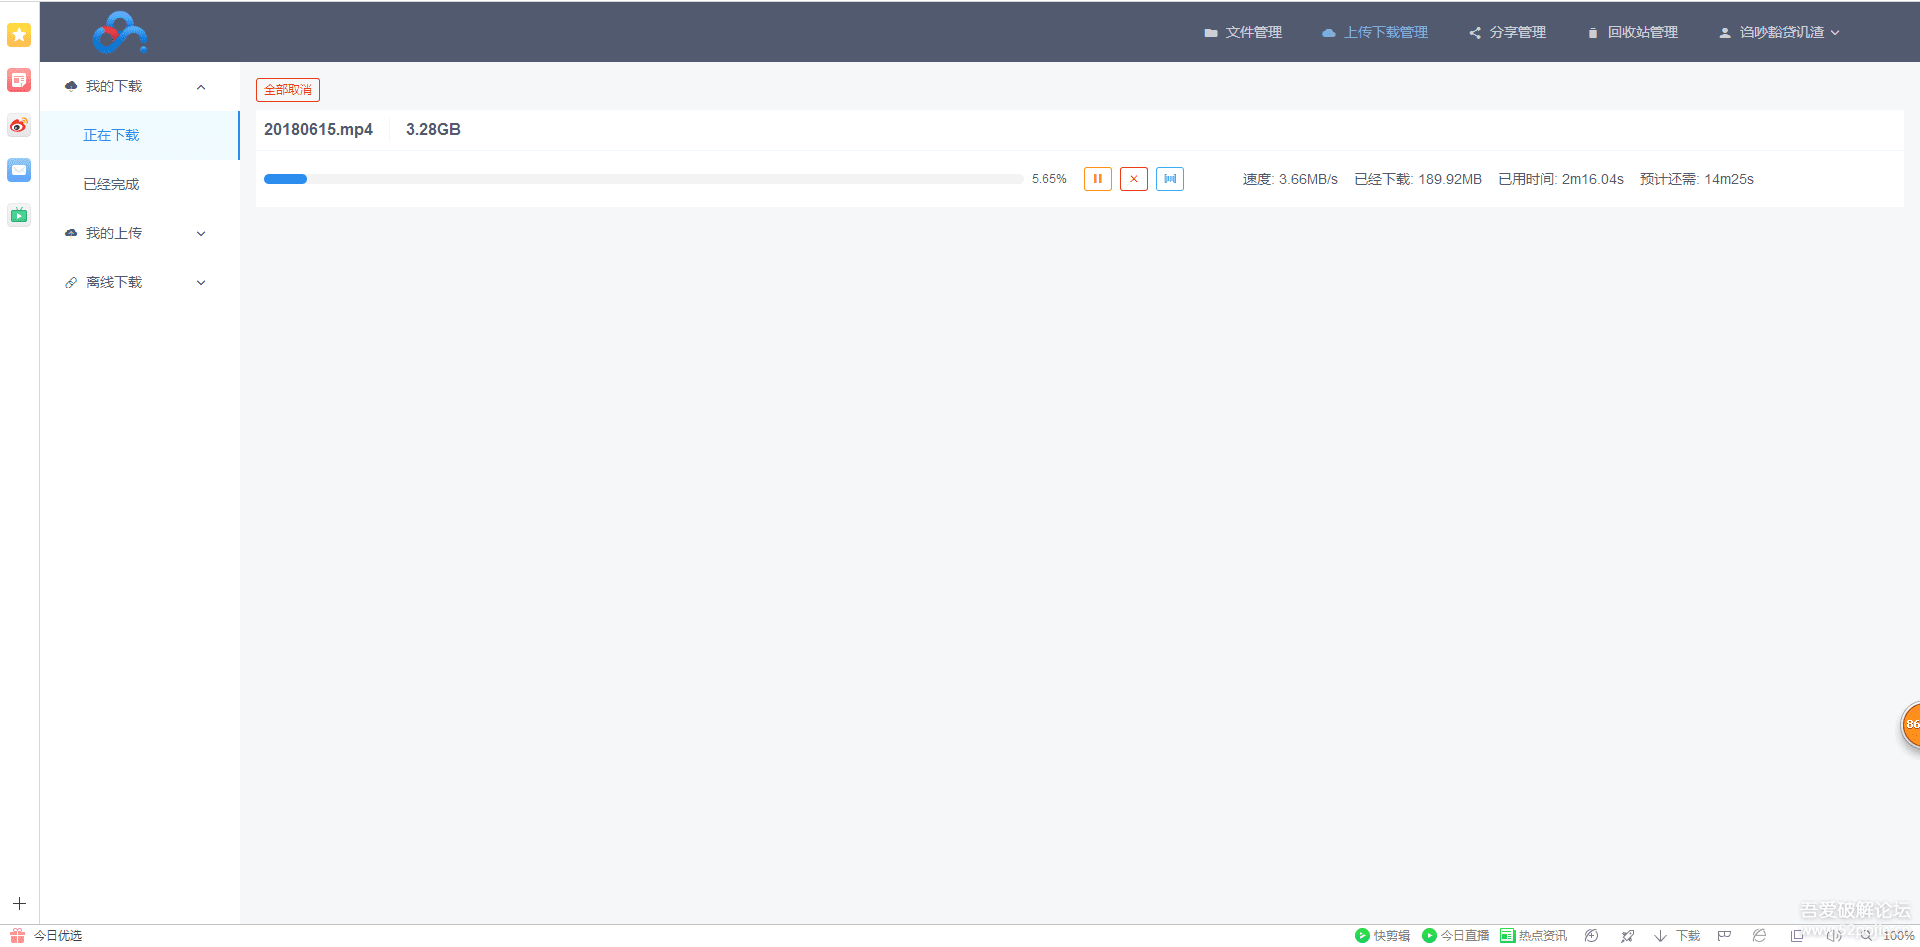
Task: Open 今日优选 gift icon
Action: pos(17,936)
